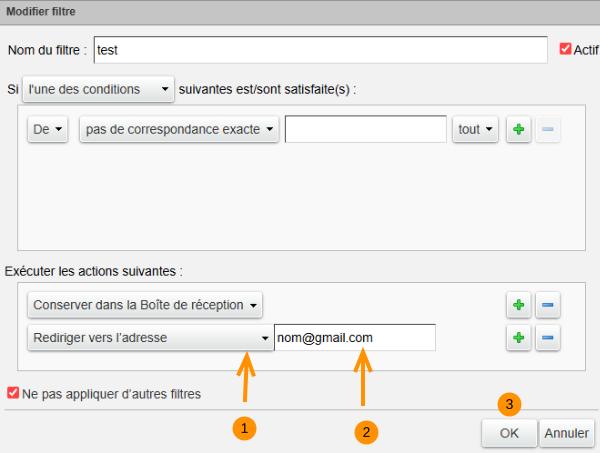This screenshot has width=600, height=453.
Task: Remove the condition row with minus icon
Action: [547, 130]
